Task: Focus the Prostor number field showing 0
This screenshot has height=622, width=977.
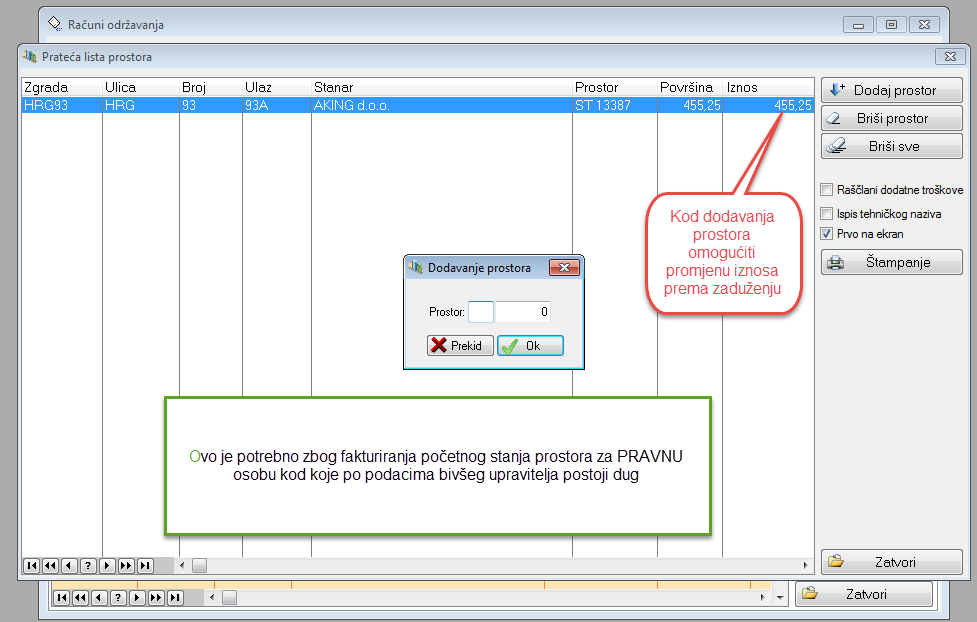Action: (x=523, y=312)
